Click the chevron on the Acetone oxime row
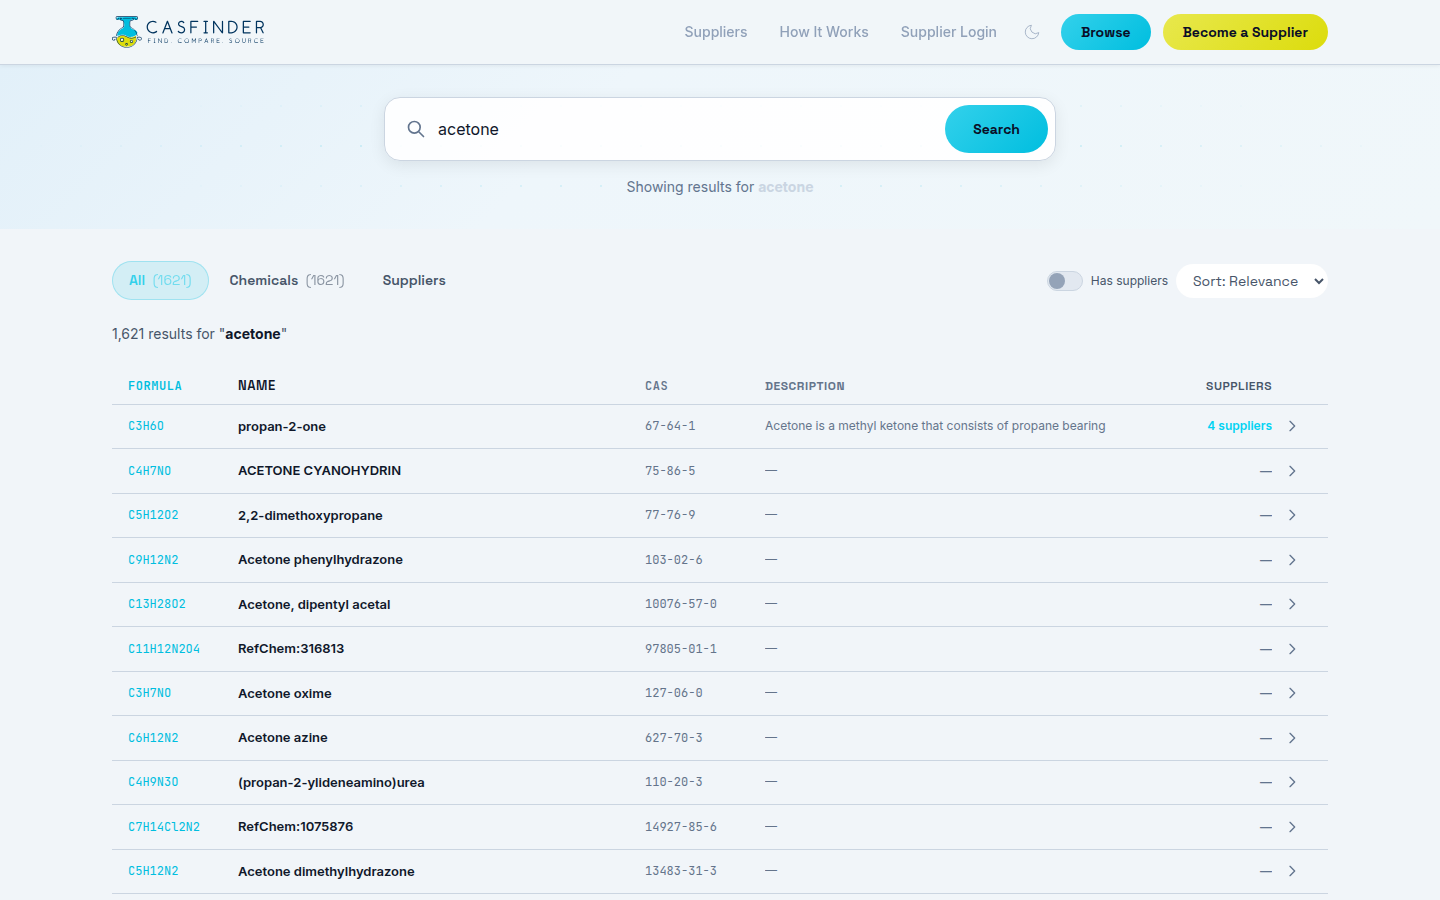Viewport: 1440px width, 900px height. [1292, 692]
